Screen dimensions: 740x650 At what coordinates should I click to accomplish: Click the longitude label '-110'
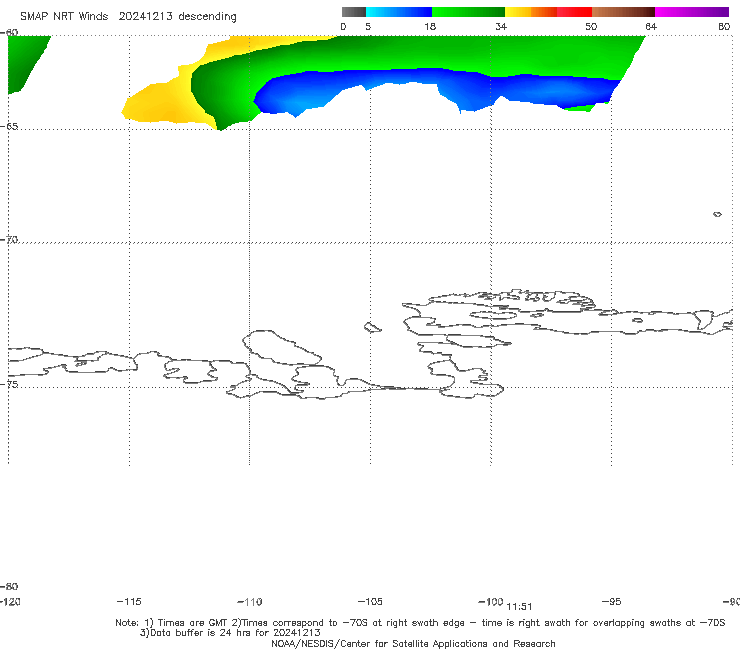point(250,602)
